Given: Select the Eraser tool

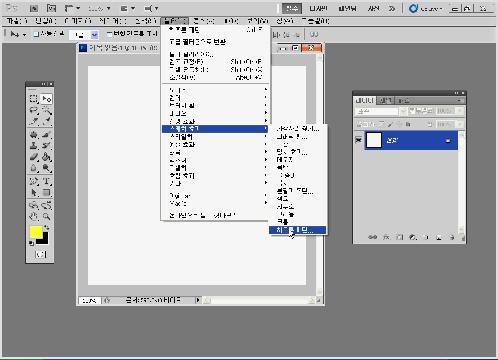Looking at the screenshot, I should (x=34, y=157).
